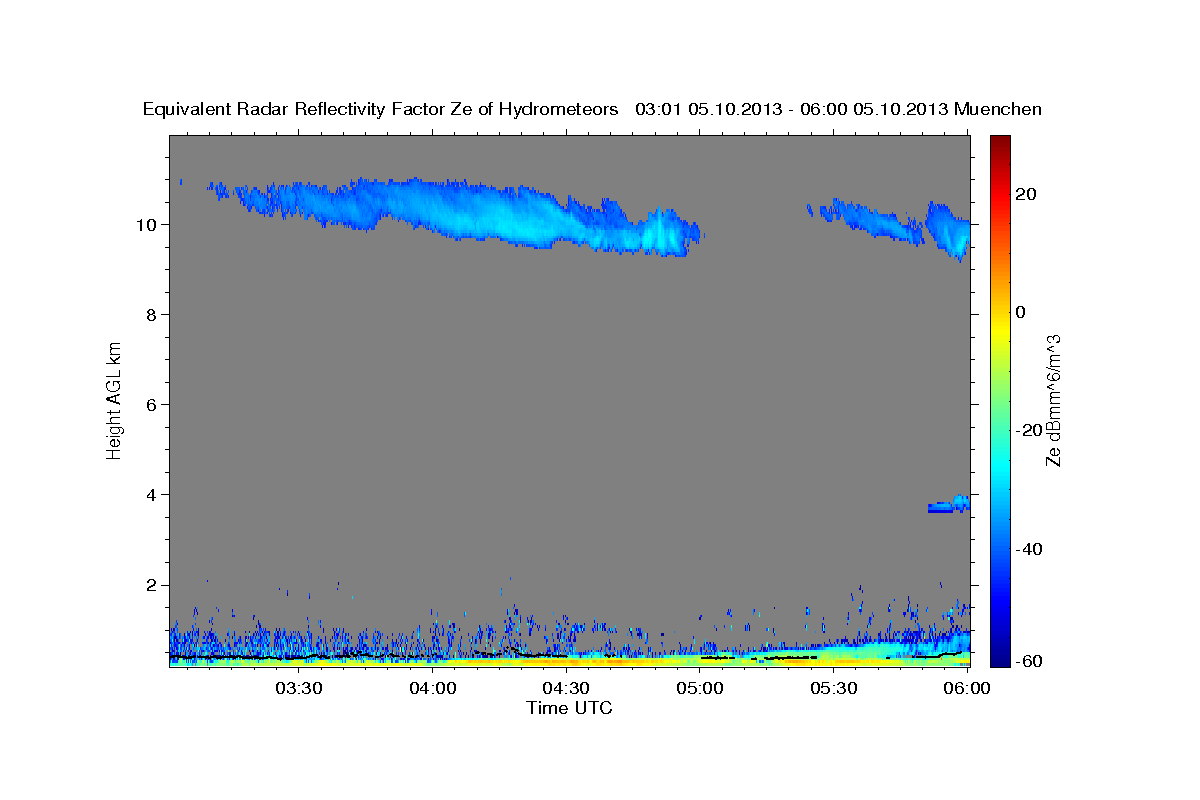Screen dimensions: 1200x800
Task: Click the '04:30' time tick label
Action: pos(566,689)
